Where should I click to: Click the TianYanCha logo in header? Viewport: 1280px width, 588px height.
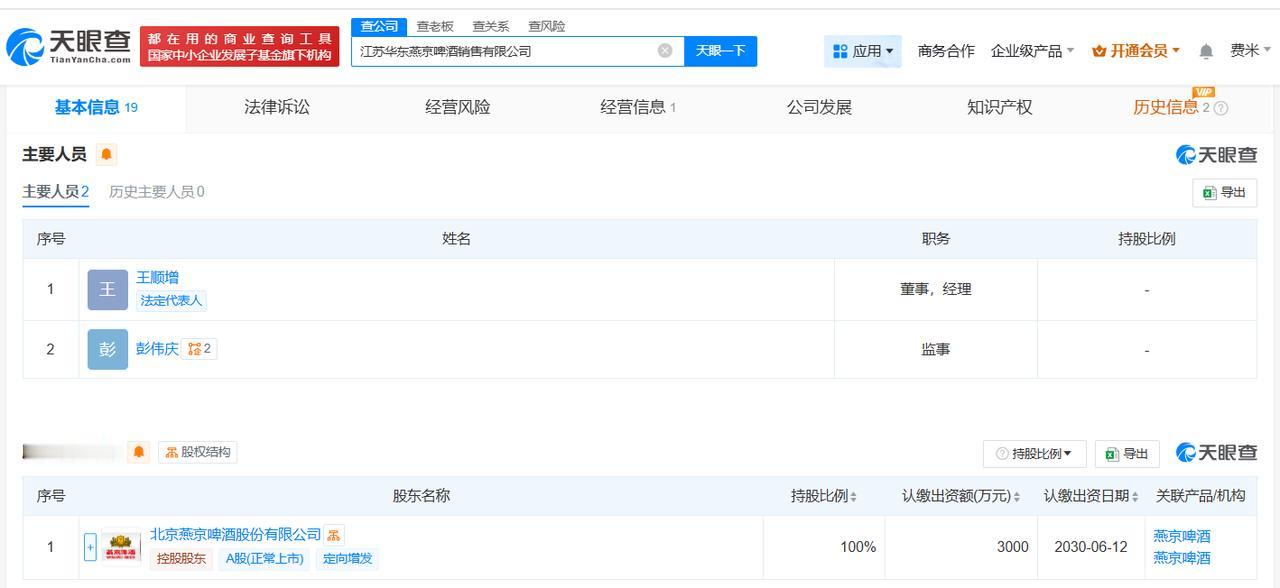(x=69, y=46)
